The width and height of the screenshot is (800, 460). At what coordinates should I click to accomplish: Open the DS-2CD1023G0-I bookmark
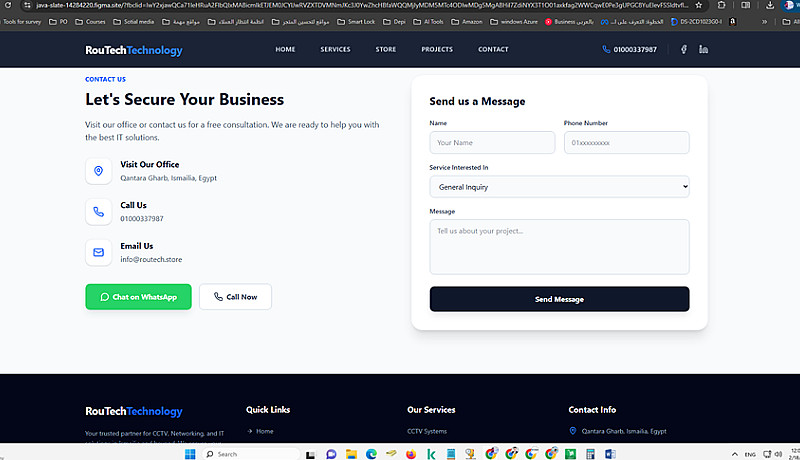click(696, 22)
